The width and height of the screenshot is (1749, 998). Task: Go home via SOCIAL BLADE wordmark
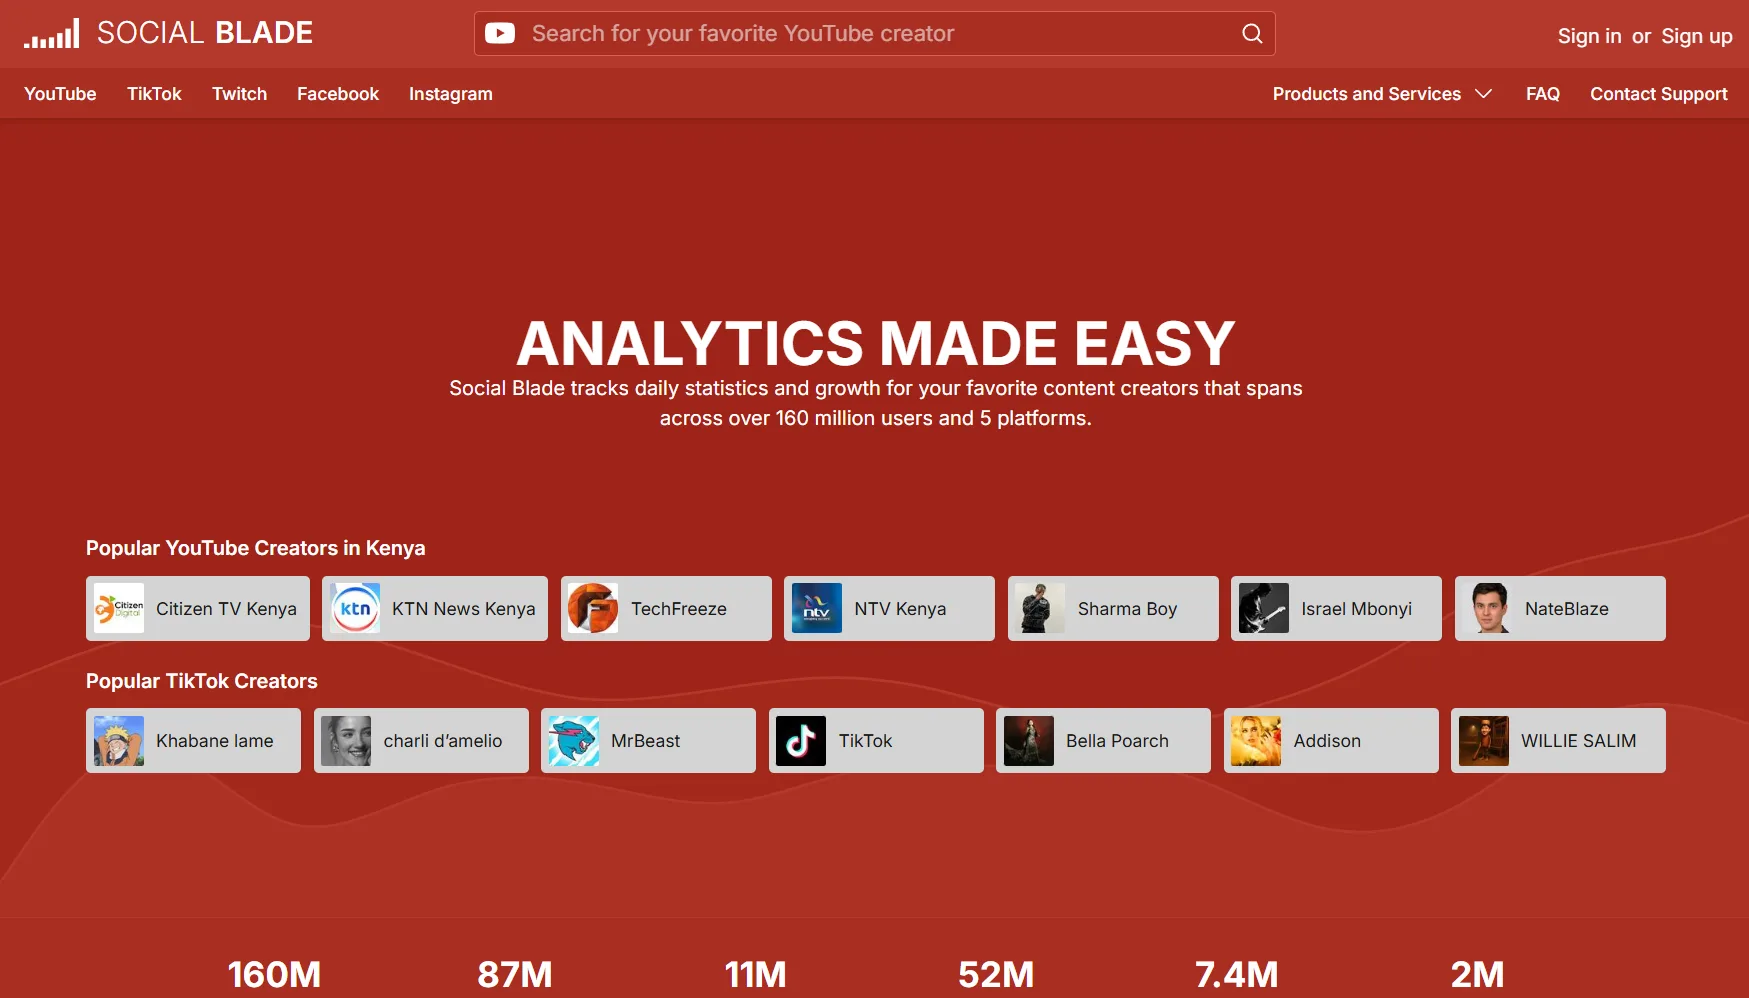[x=205, y=33]
